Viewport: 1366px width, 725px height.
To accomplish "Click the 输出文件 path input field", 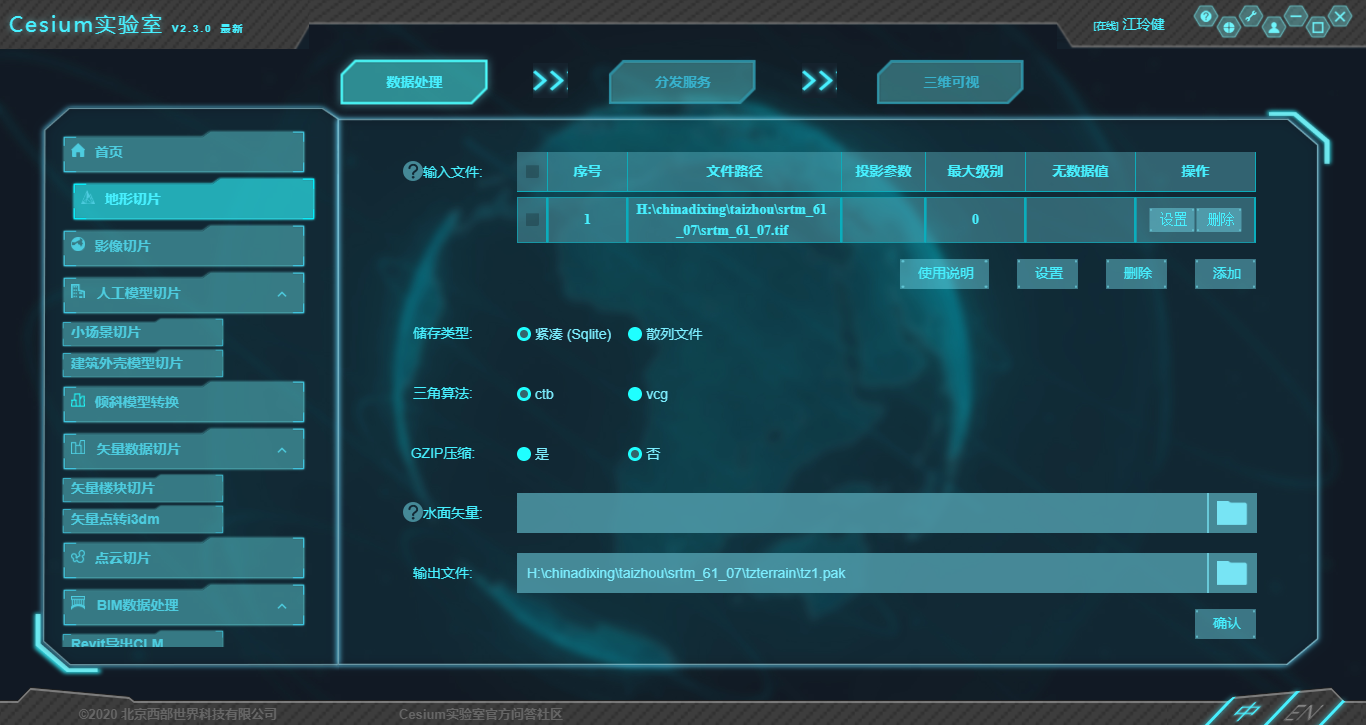I will coord(862,573).
